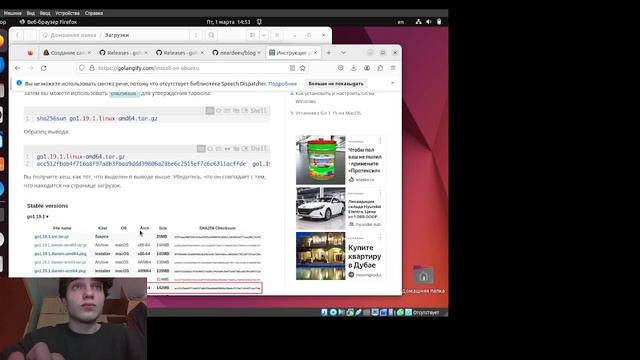Image resolution: width=640 pixels, height=360 pixels.
Task: Go forward in Firefox
Action: point(31,68)
